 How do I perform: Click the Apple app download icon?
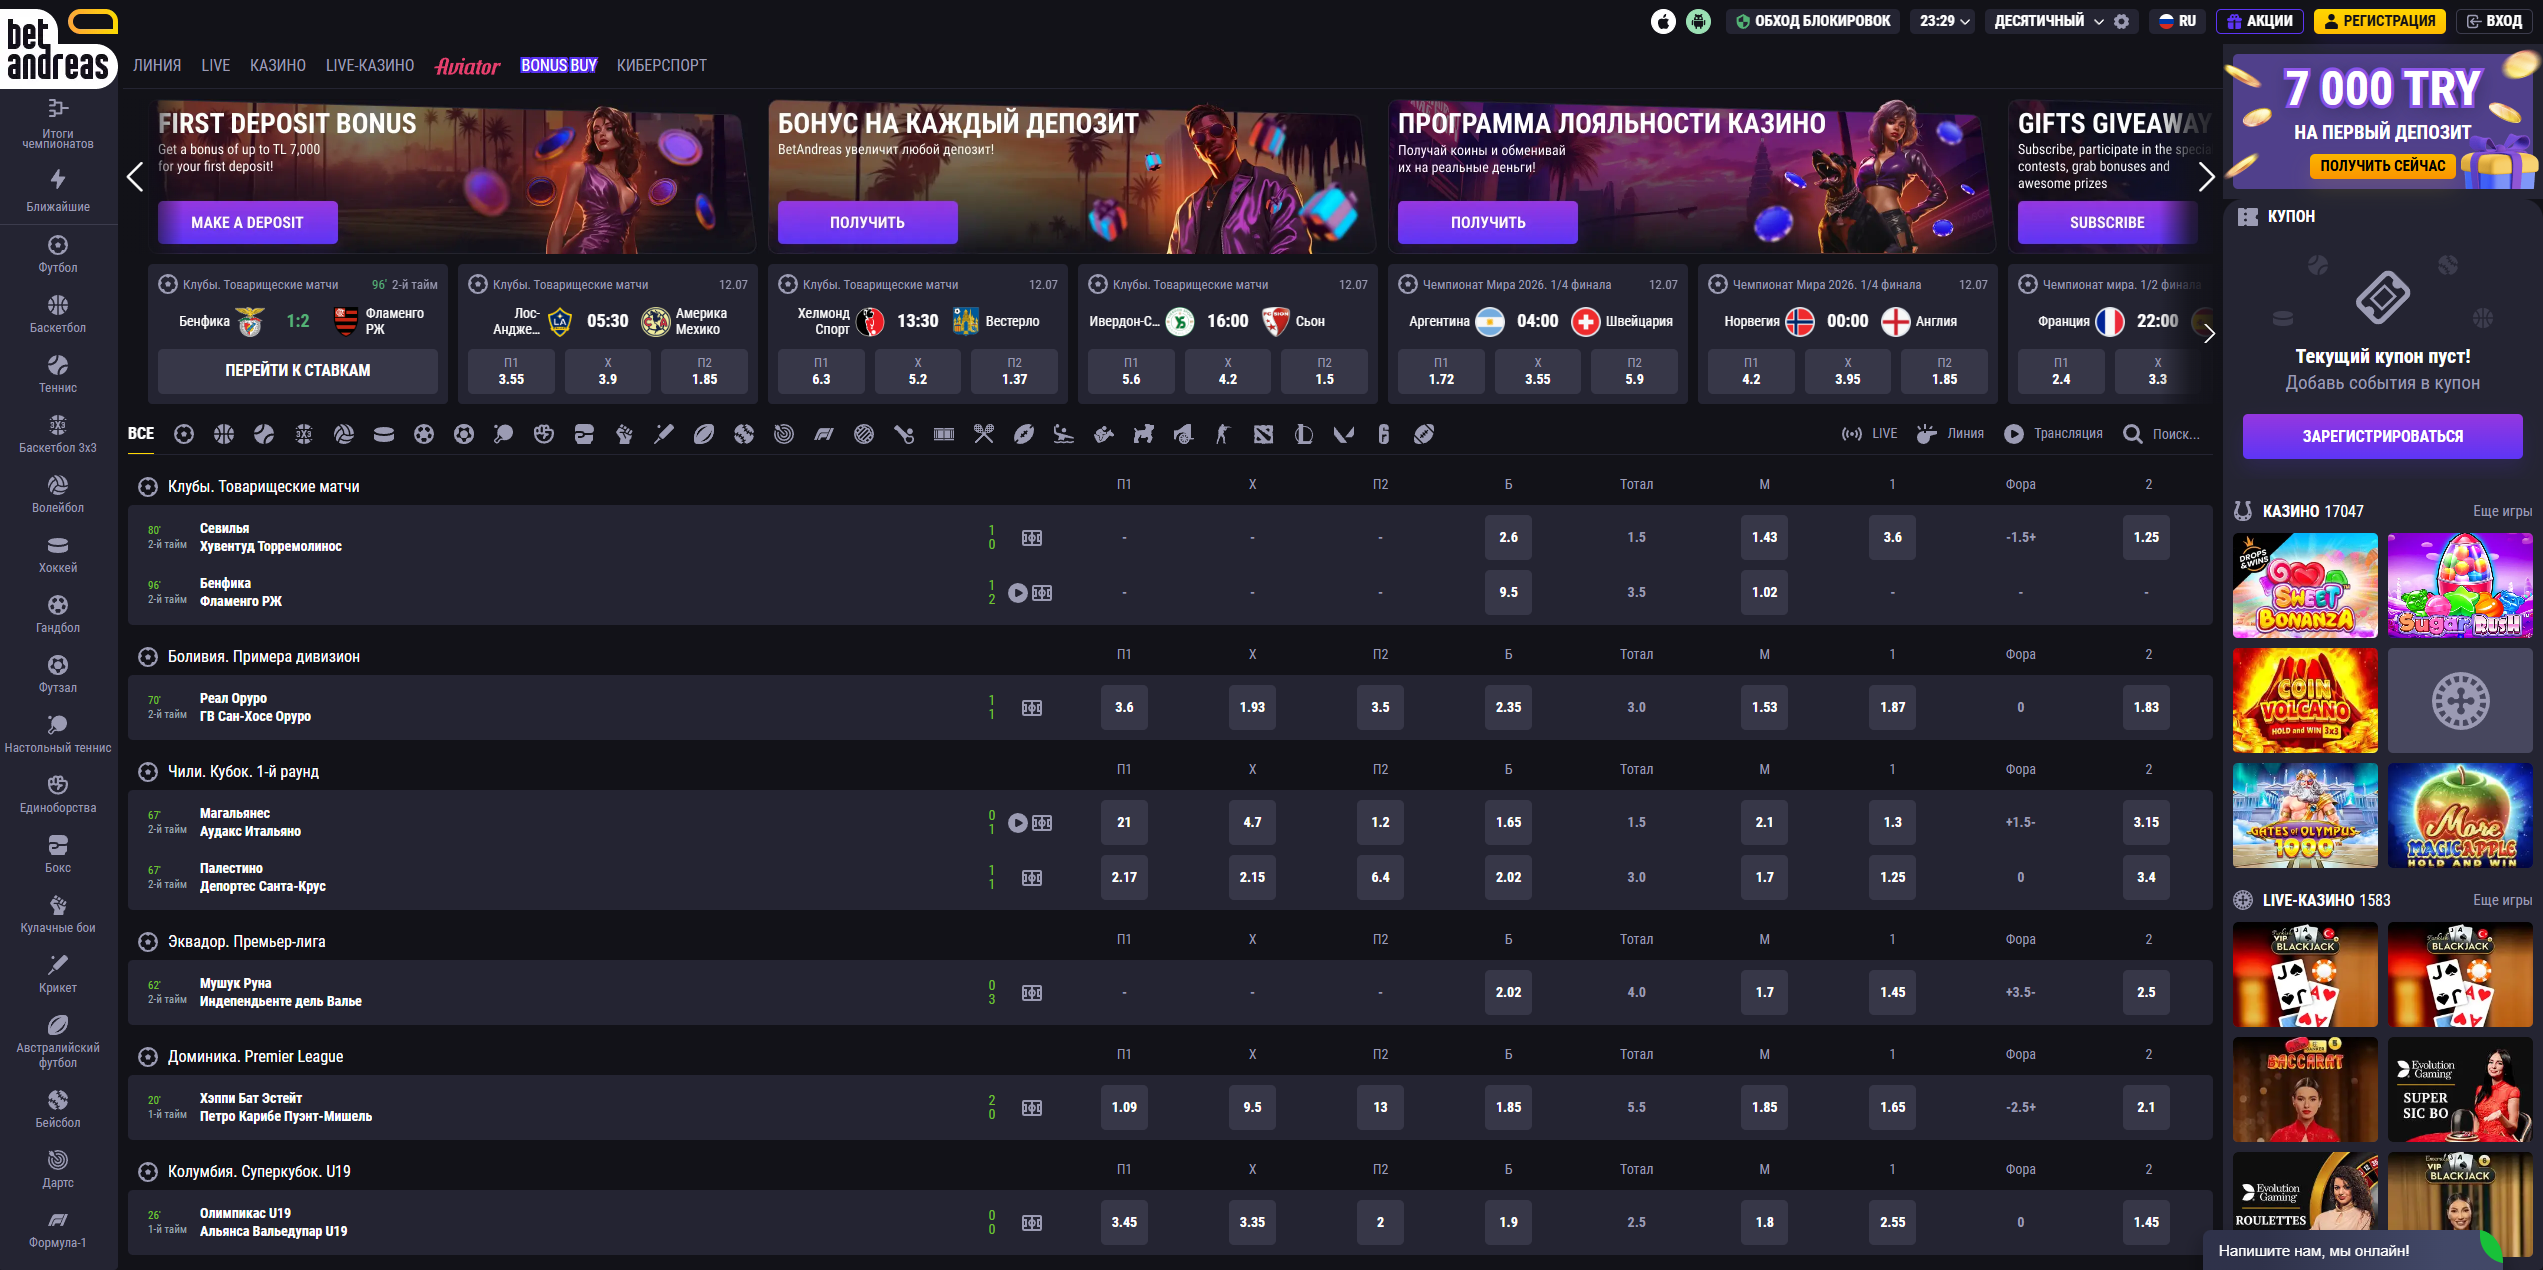coord(1663,21)
